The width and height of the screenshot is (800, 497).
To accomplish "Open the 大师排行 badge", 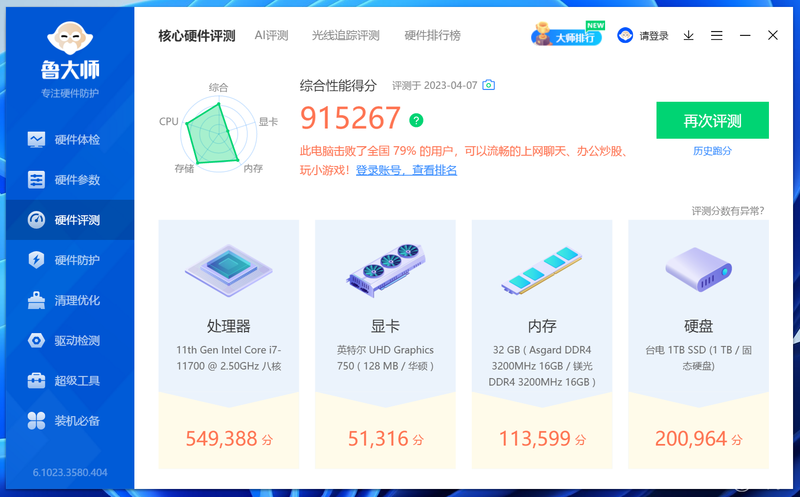I will pos(568,34).
